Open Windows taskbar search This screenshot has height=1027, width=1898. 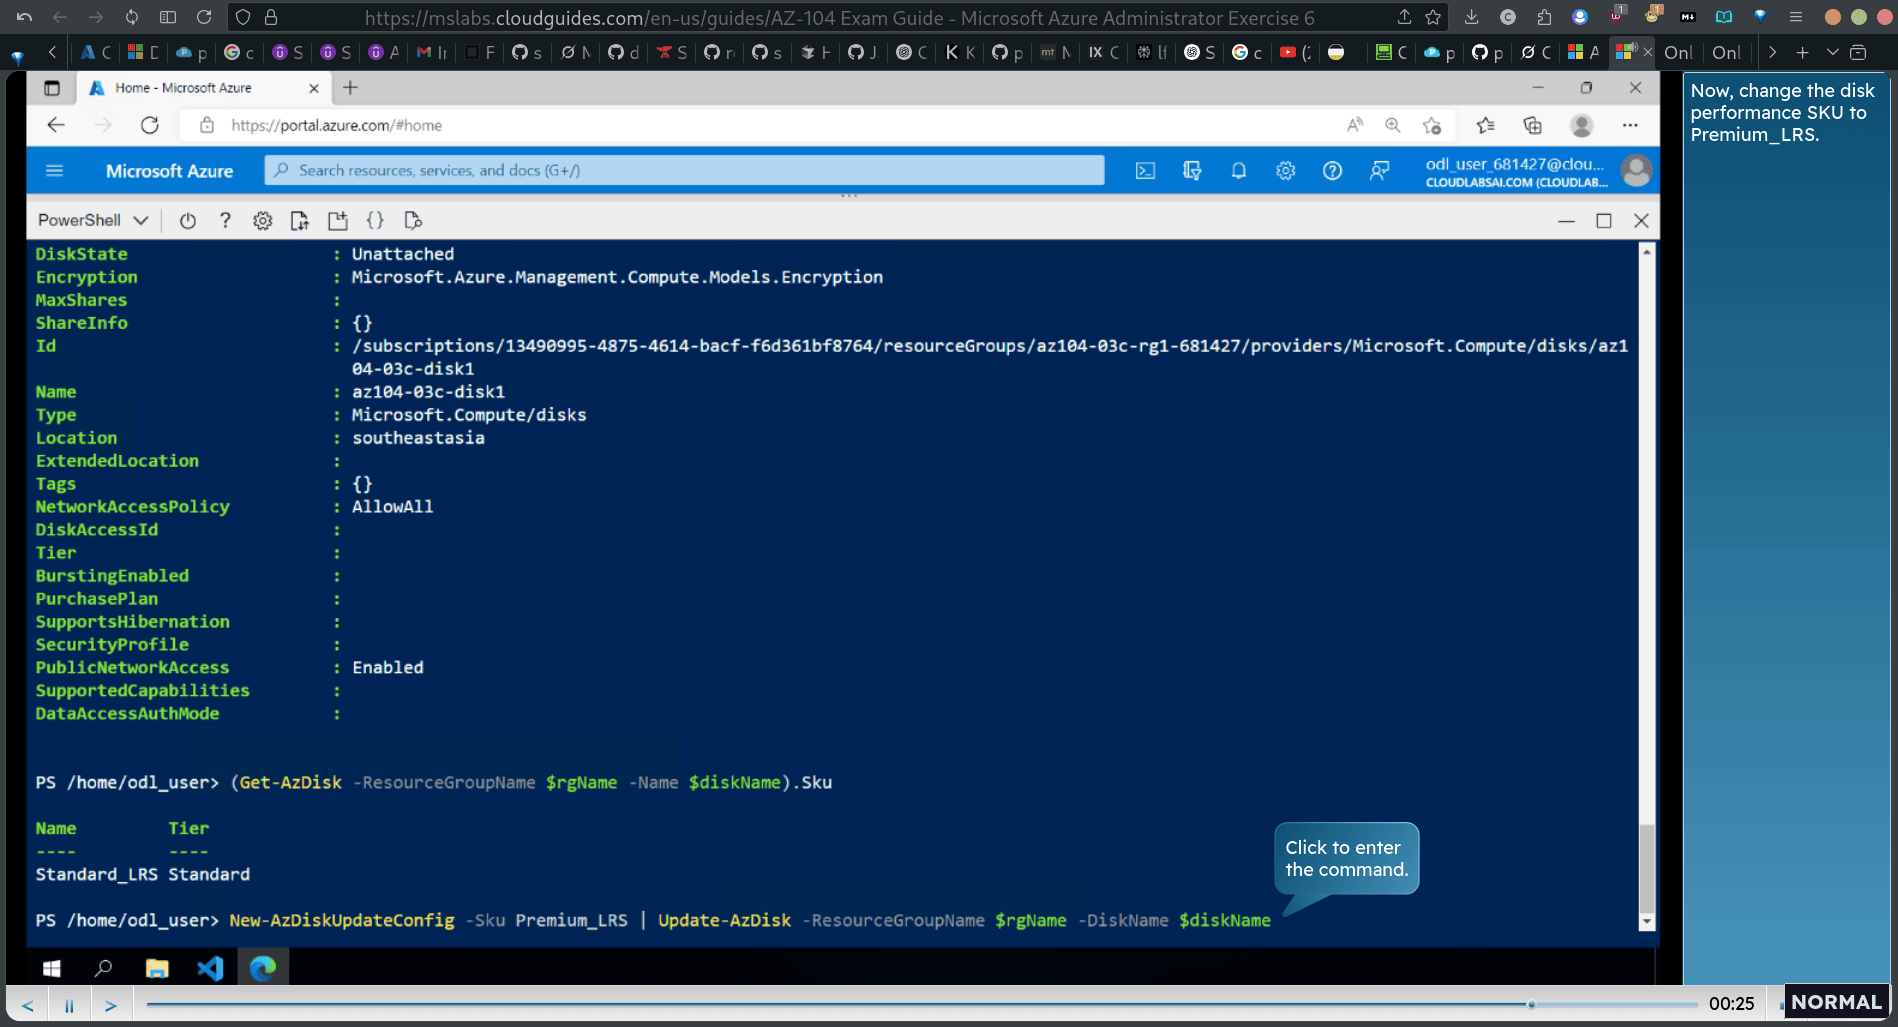coord(103,968)
